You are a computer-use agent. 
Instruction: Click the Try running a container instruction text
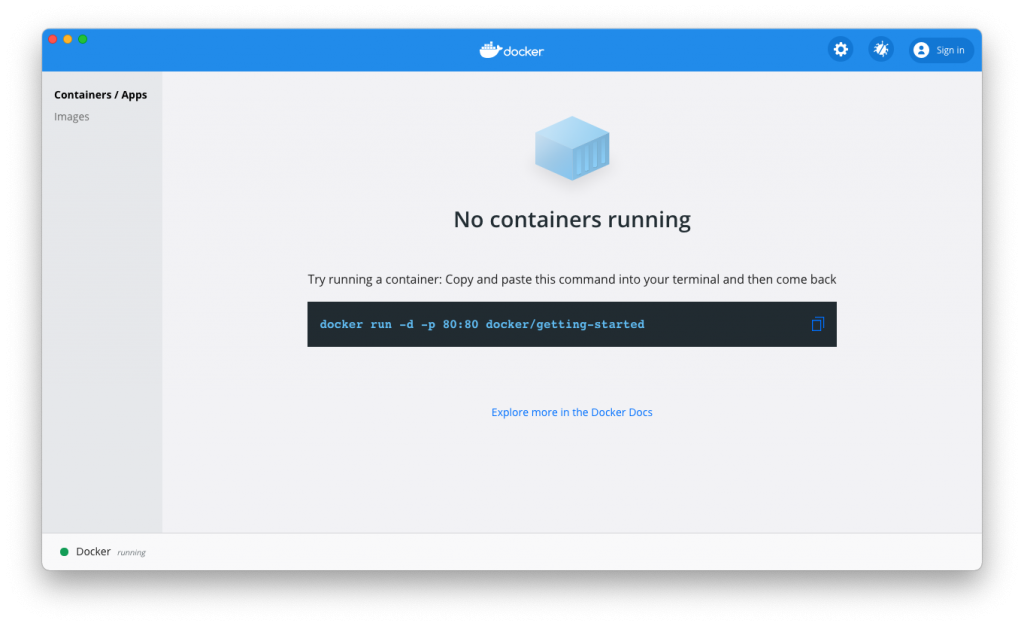[x=572, y=279]
